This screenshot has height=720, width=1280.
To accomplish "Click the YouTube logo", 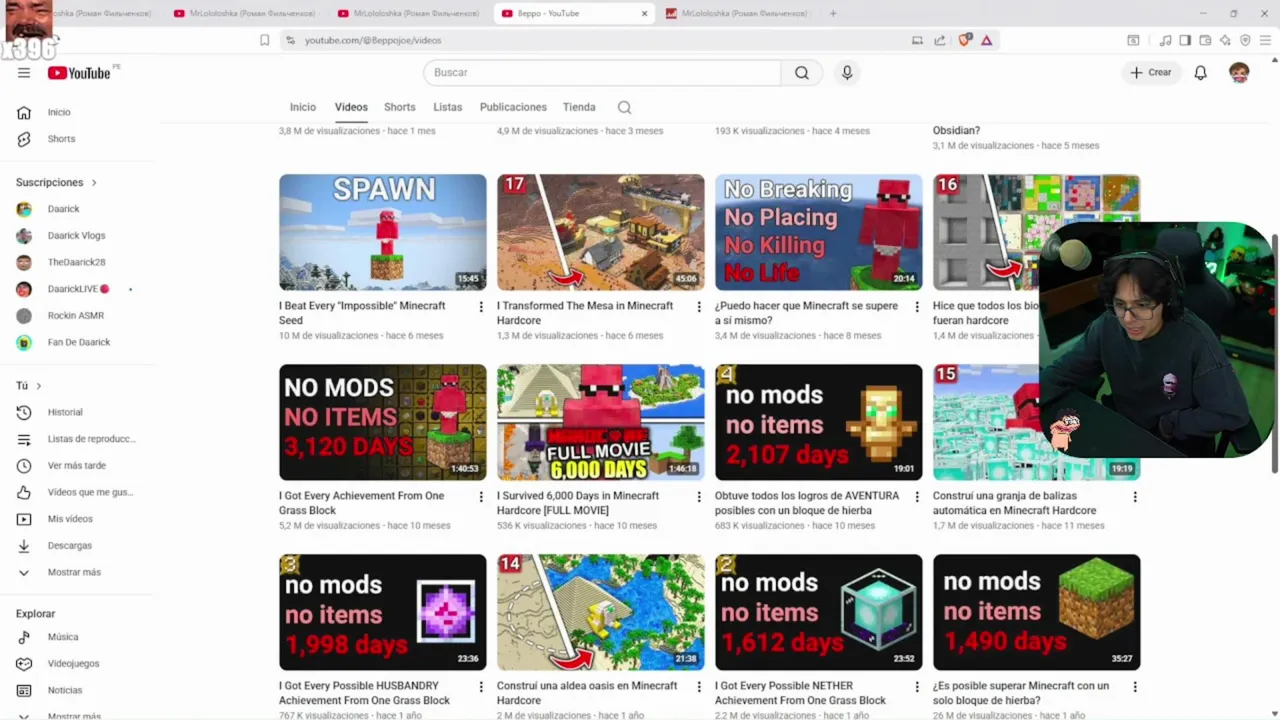I will click(79, 72).
